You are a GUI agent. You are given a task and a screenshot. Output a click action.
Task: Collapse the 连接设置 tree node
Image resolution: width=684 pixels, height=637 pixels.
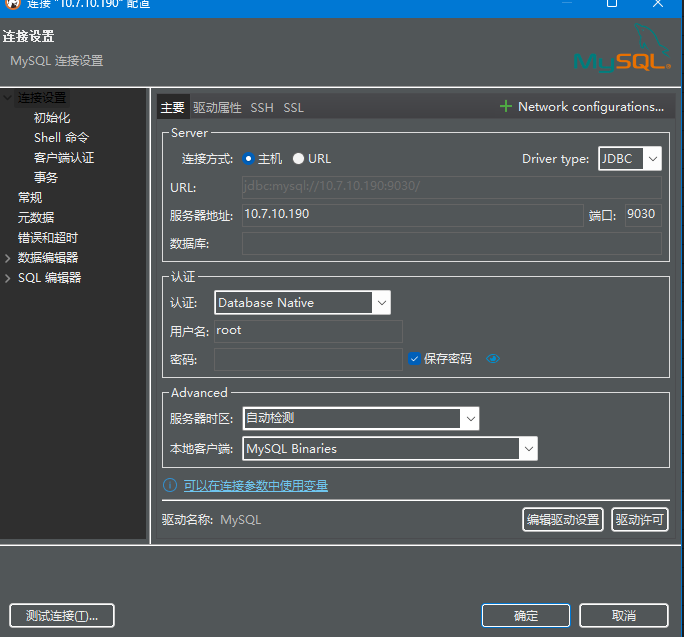click(7, 97)
